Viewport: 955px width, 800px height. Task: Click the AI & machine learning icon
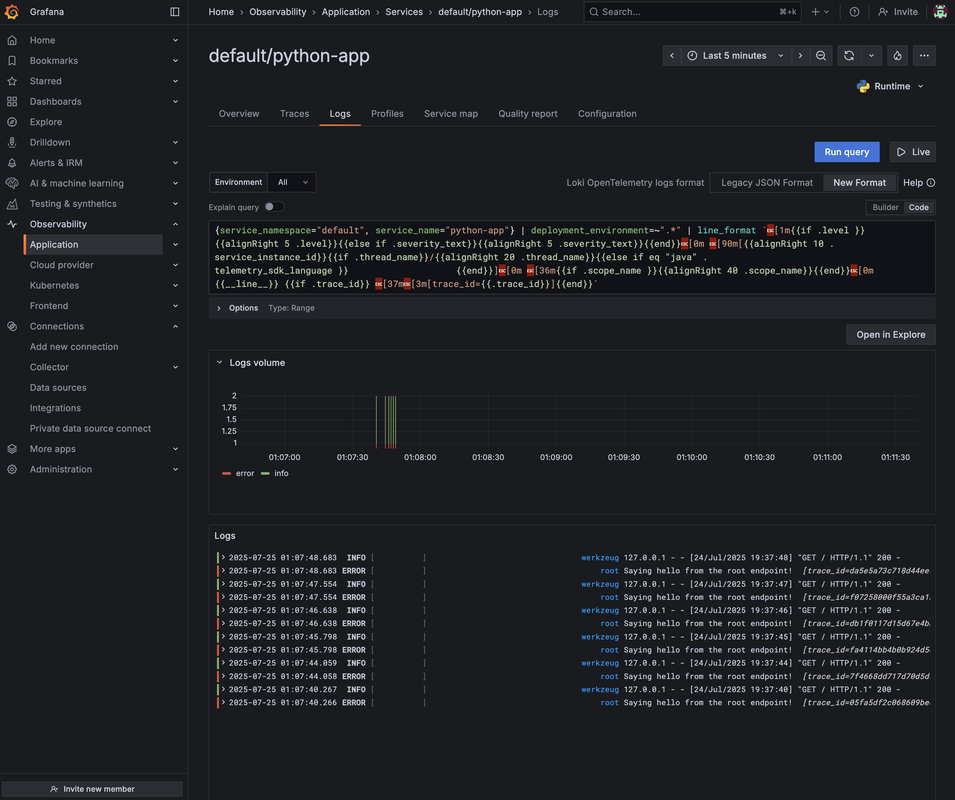point(12,183)
